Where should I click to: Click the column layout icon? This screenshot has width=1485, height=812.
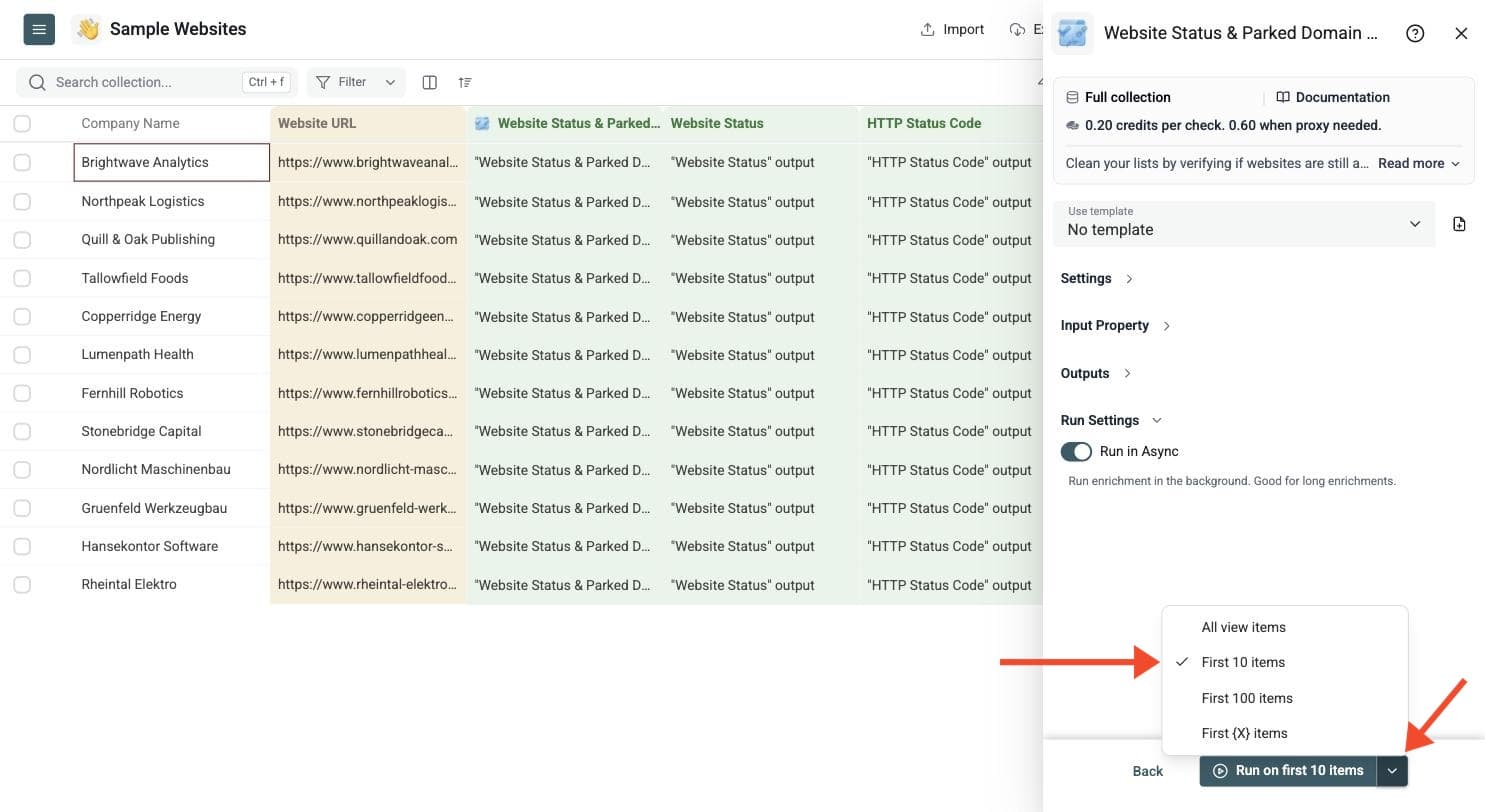coord(430,82)
